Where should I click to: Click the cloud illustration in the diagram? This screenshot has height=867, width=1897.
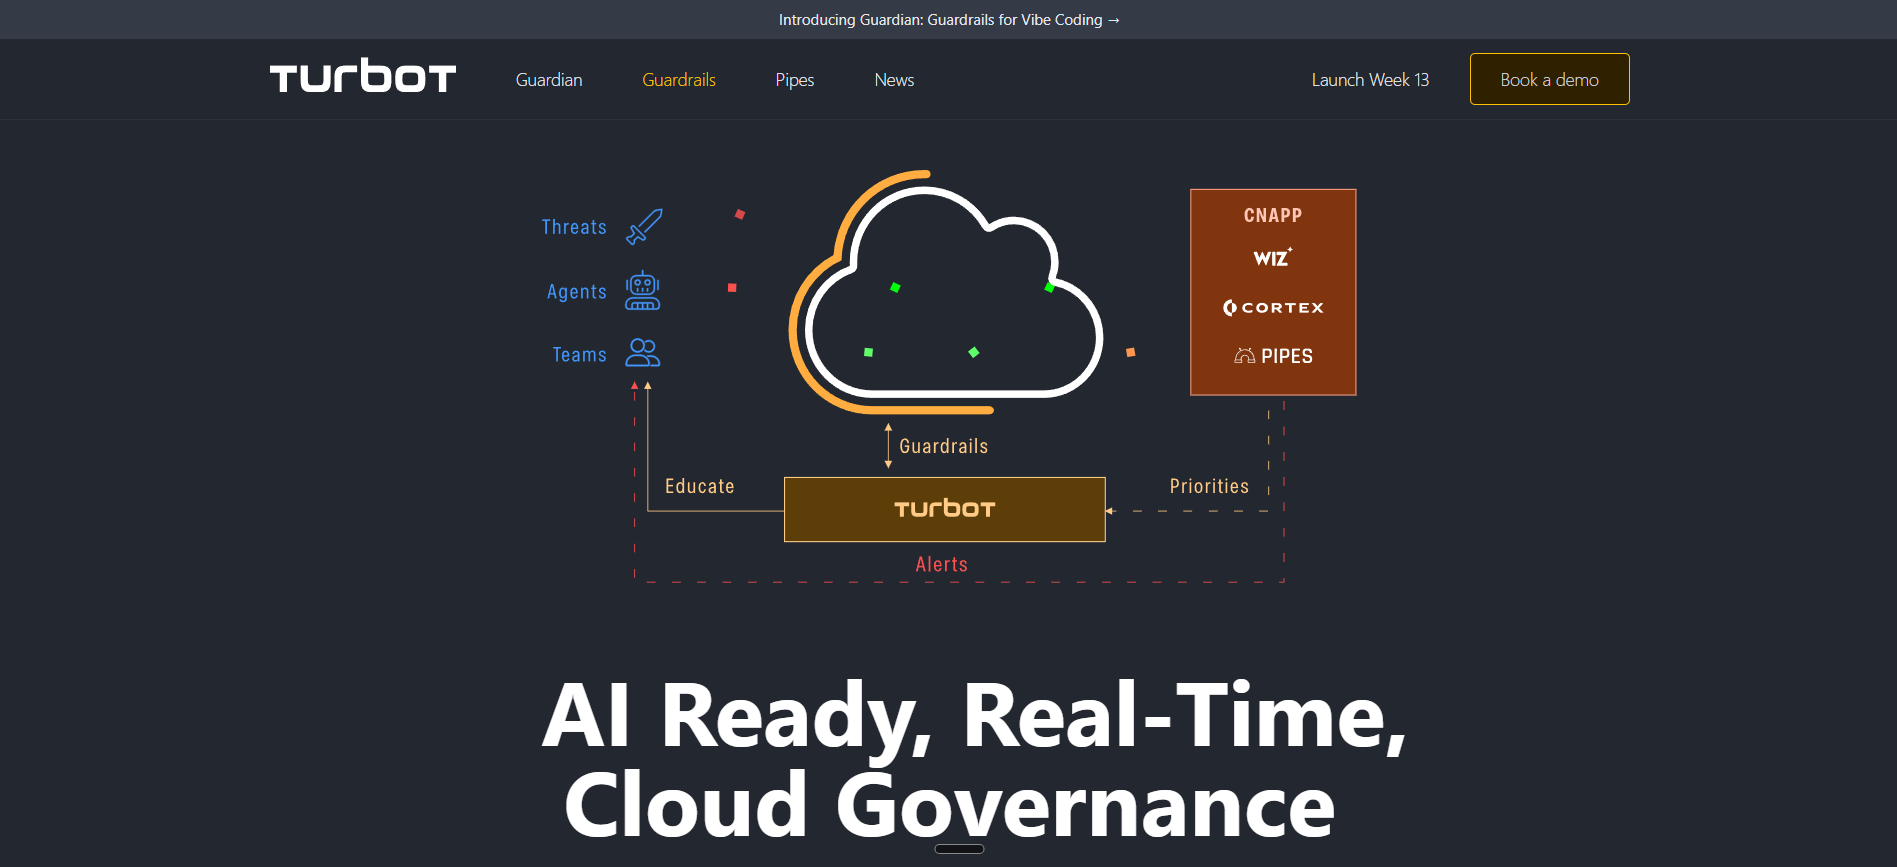pyautogui.click(x=946, y=292)
